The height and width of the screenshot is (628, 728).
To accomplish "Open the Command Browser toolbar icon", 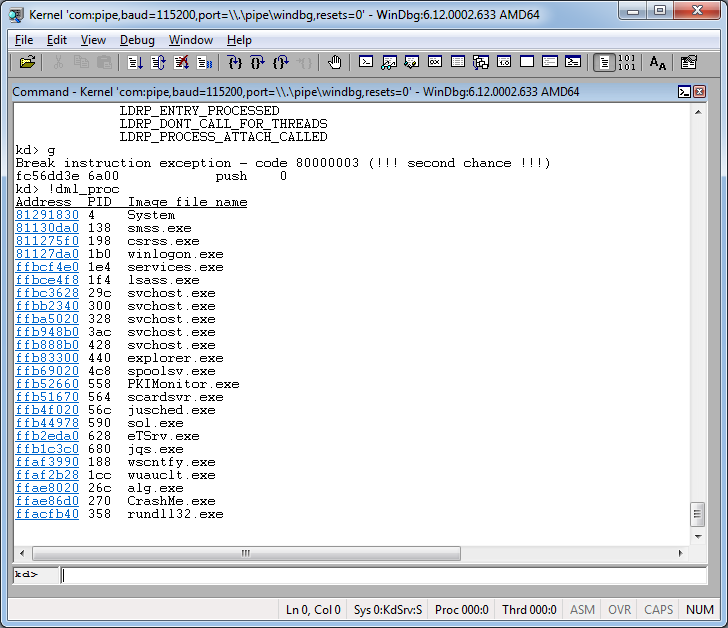I will 573,62.
